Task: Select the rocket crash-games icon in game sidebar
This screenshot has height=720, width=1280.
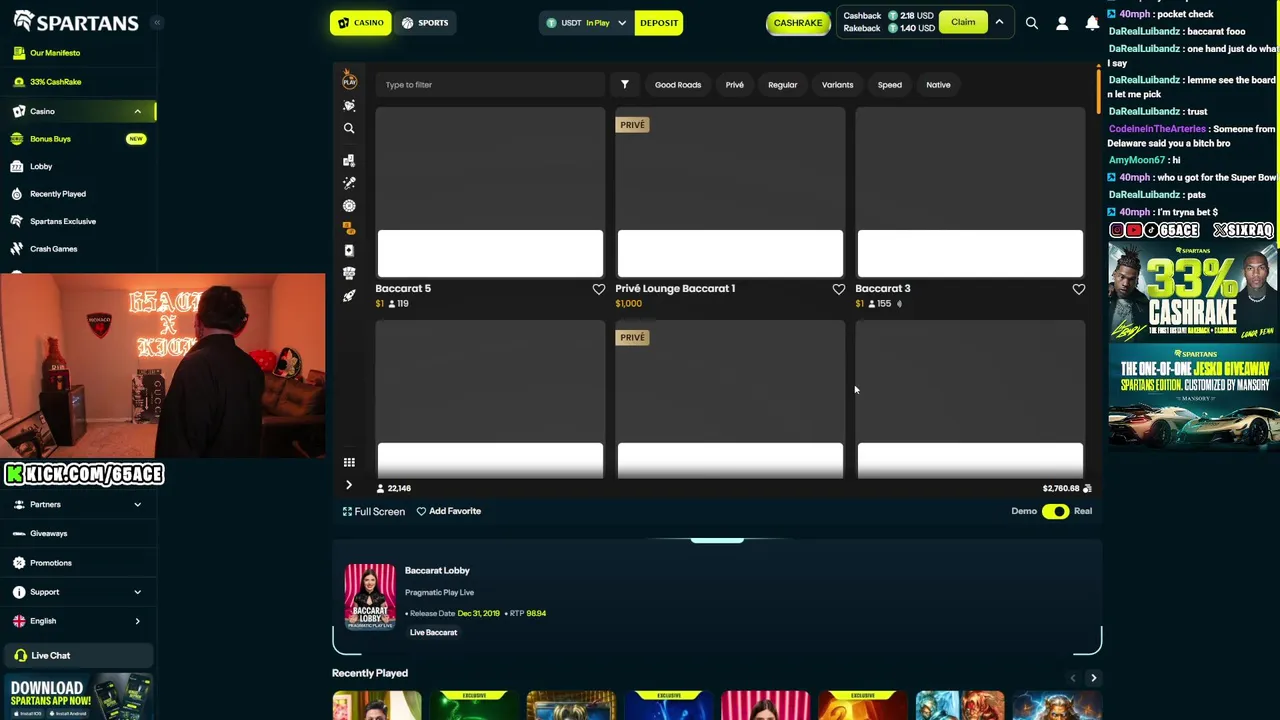Action: coord(349,296)
